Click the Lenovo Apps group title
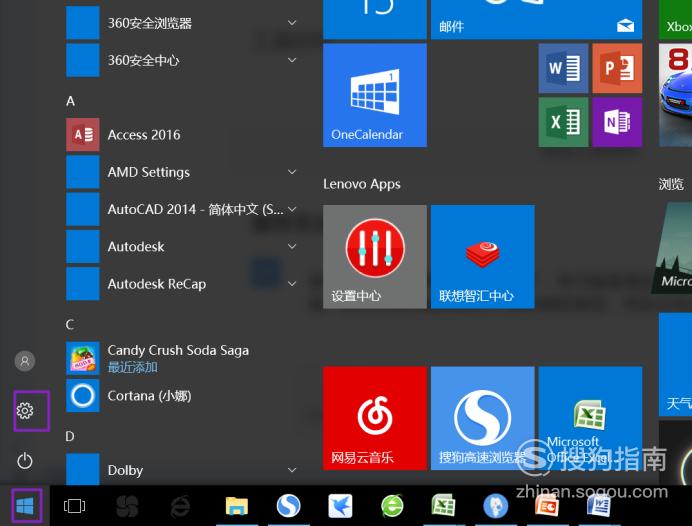Screen dimensions: 692x526 click(x=362, y=184)
